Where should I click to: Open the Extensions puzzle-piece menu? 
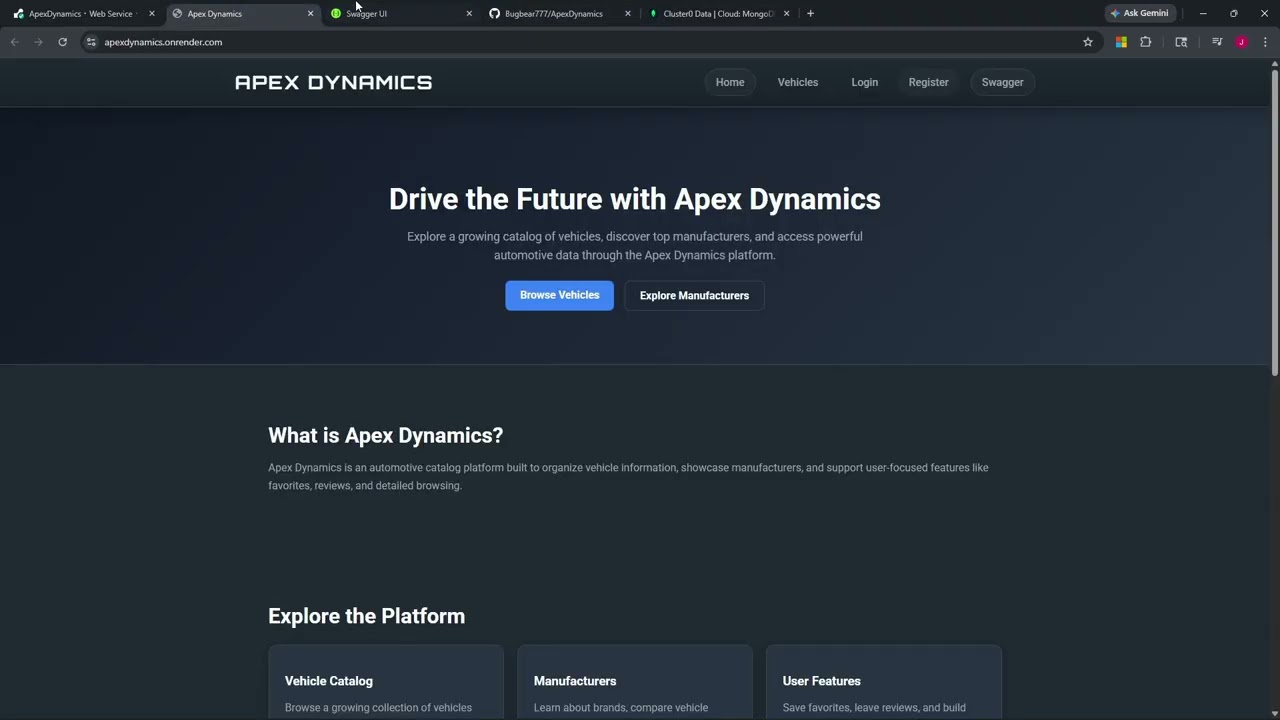pyautogui.click(x=1146, y=42)
